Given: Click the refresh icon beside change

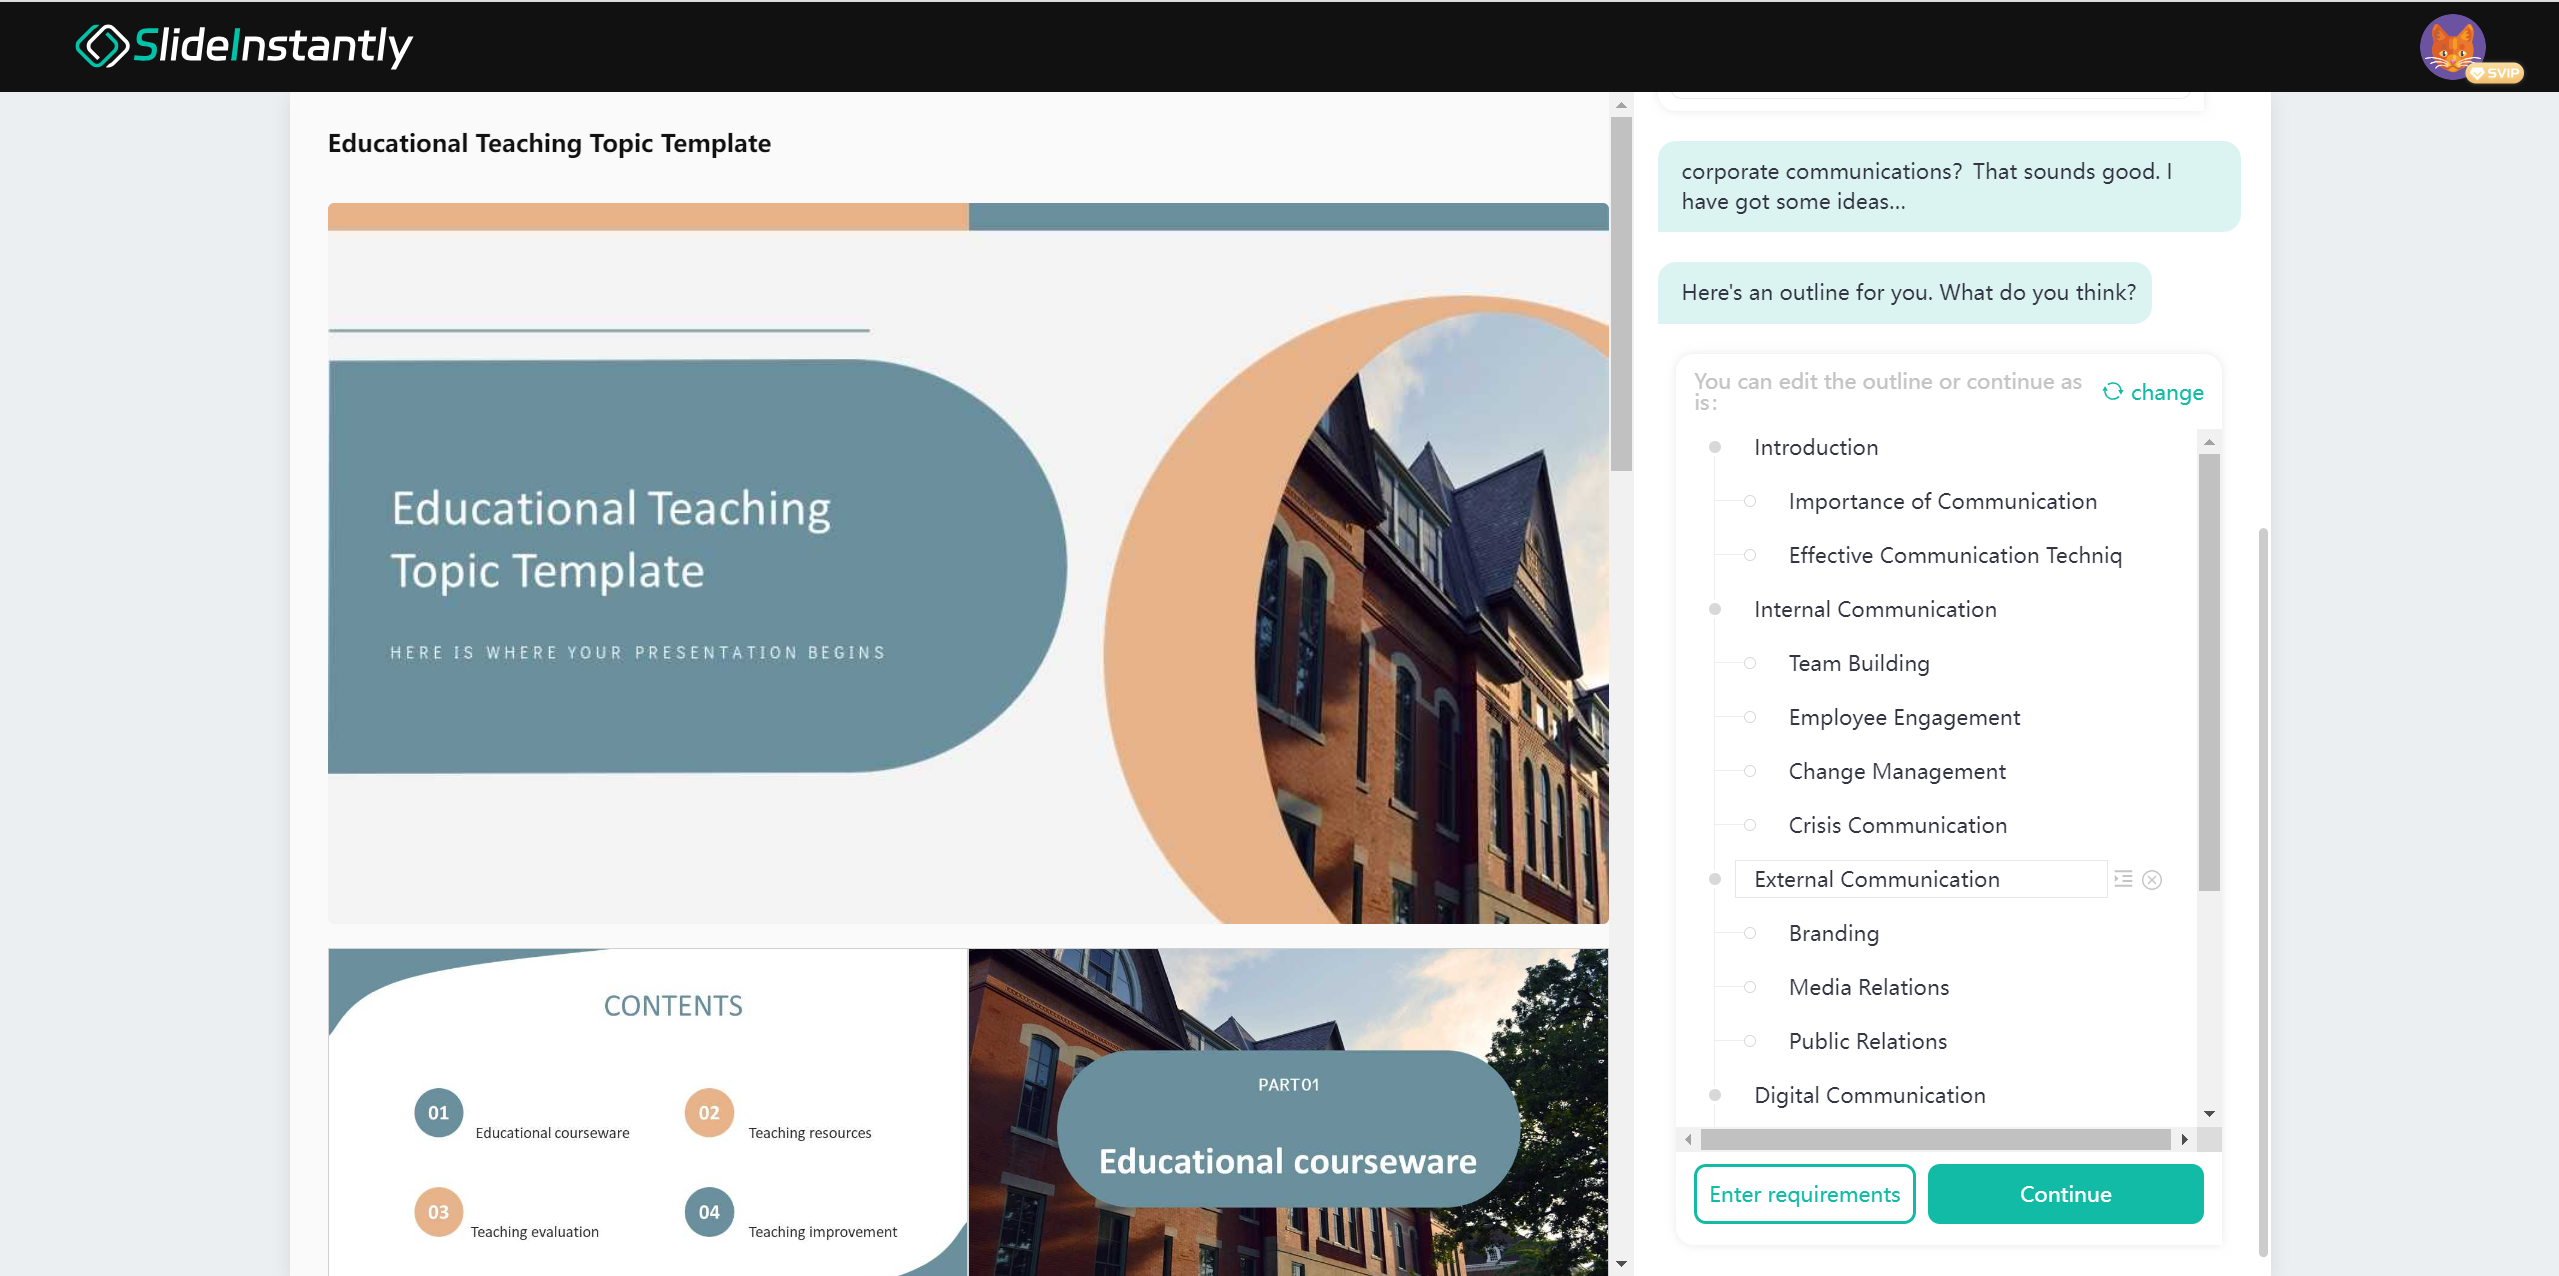Looking at the screenshot, I should point(2112,391).
